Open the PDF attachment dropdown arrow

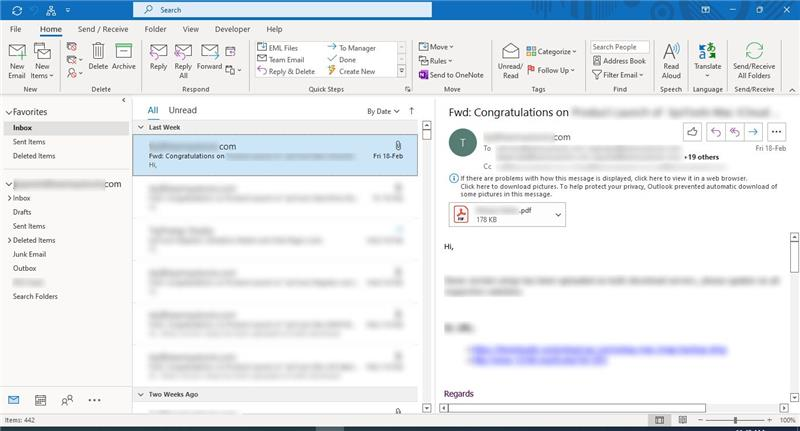pyautogui.click(x=558, y=215)
